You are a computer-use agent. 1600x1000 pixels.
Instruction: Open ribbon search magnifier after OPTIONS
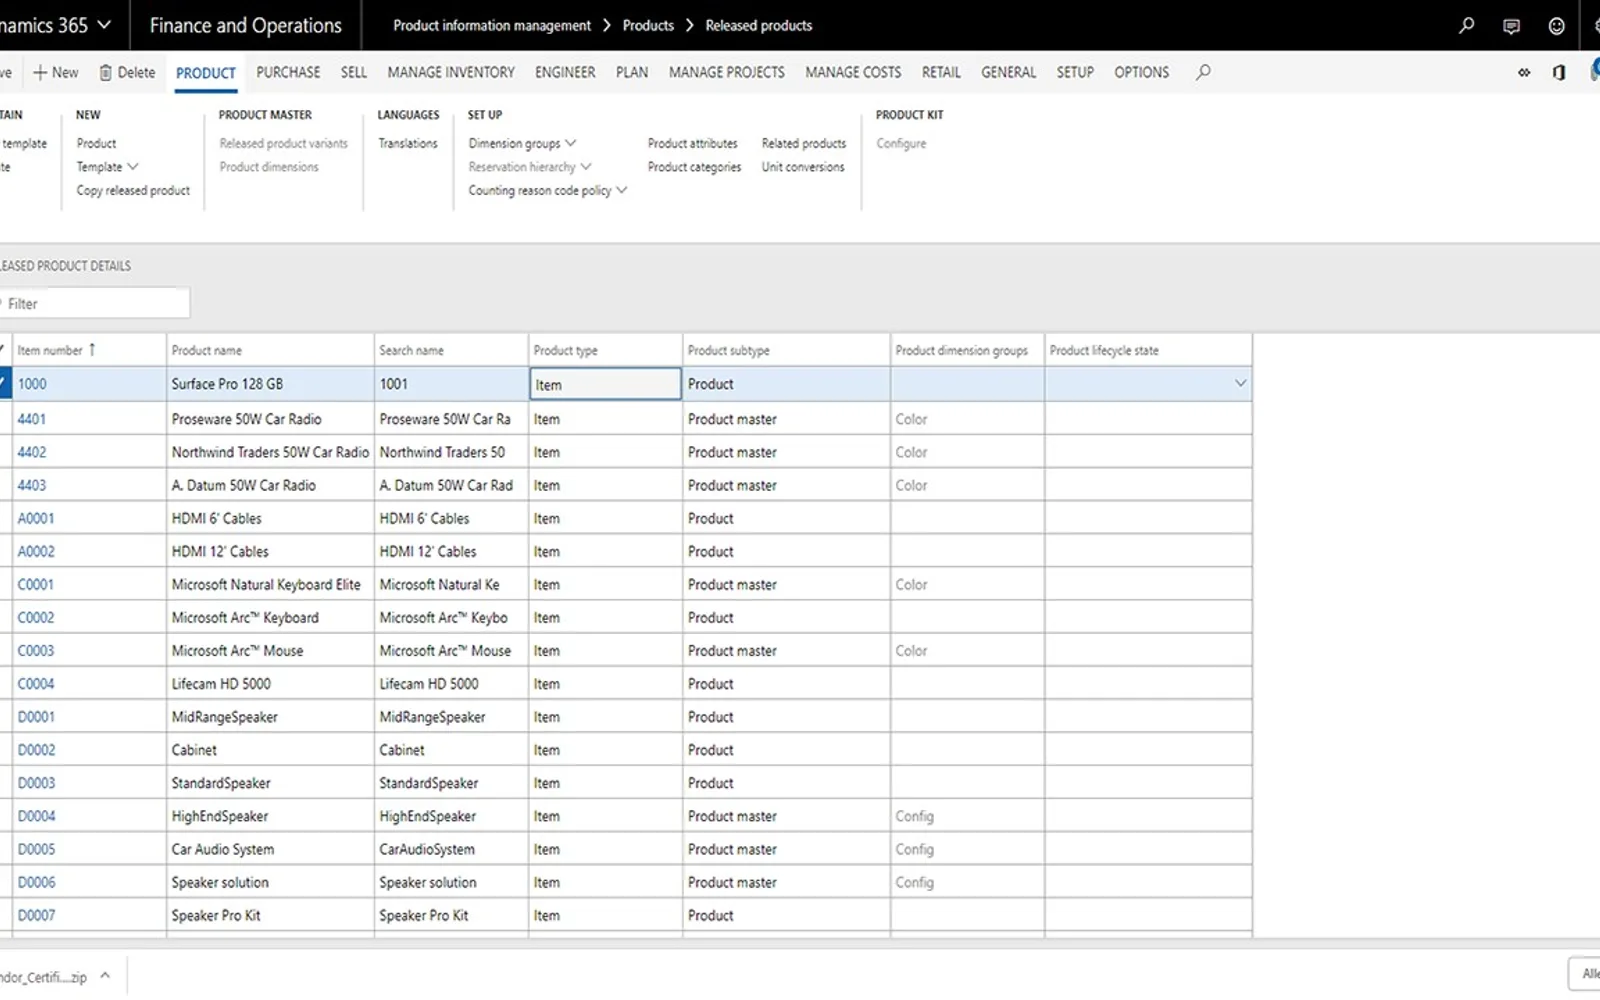point(1203,72)
